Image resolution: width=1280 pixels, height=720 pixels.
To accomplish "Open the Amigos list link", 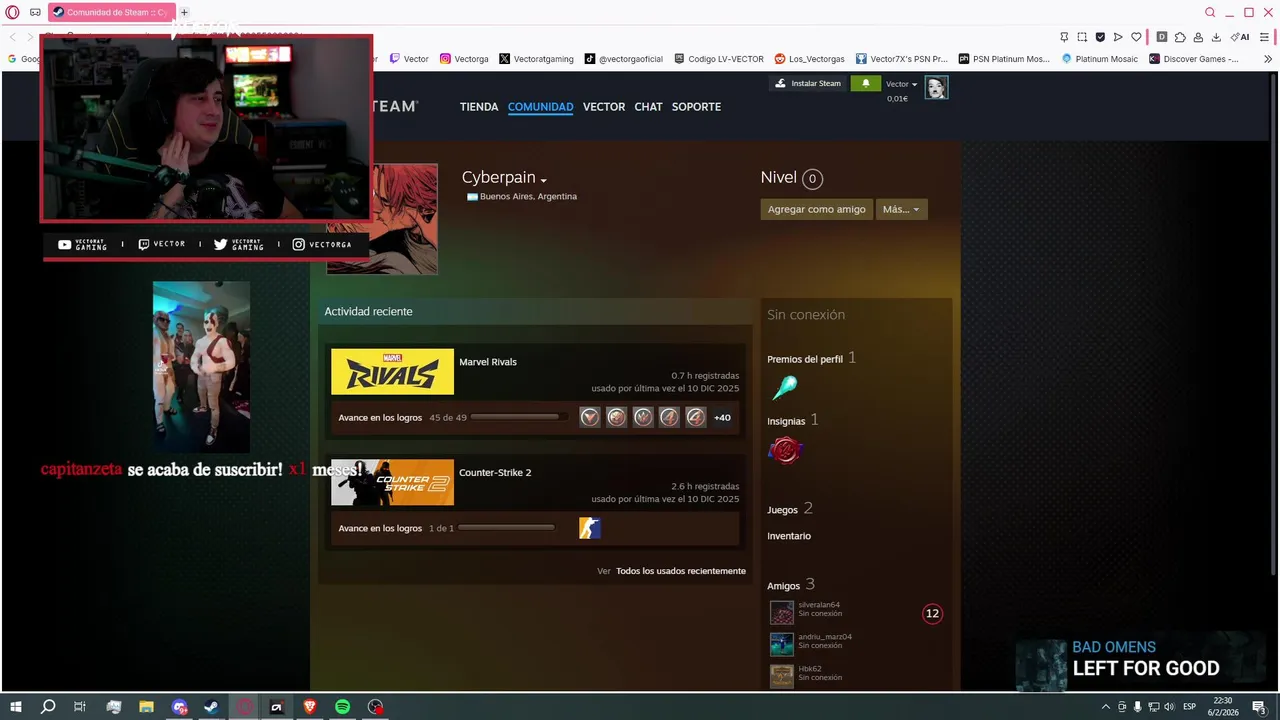I will pyautogui.click(x=784, y=586).
